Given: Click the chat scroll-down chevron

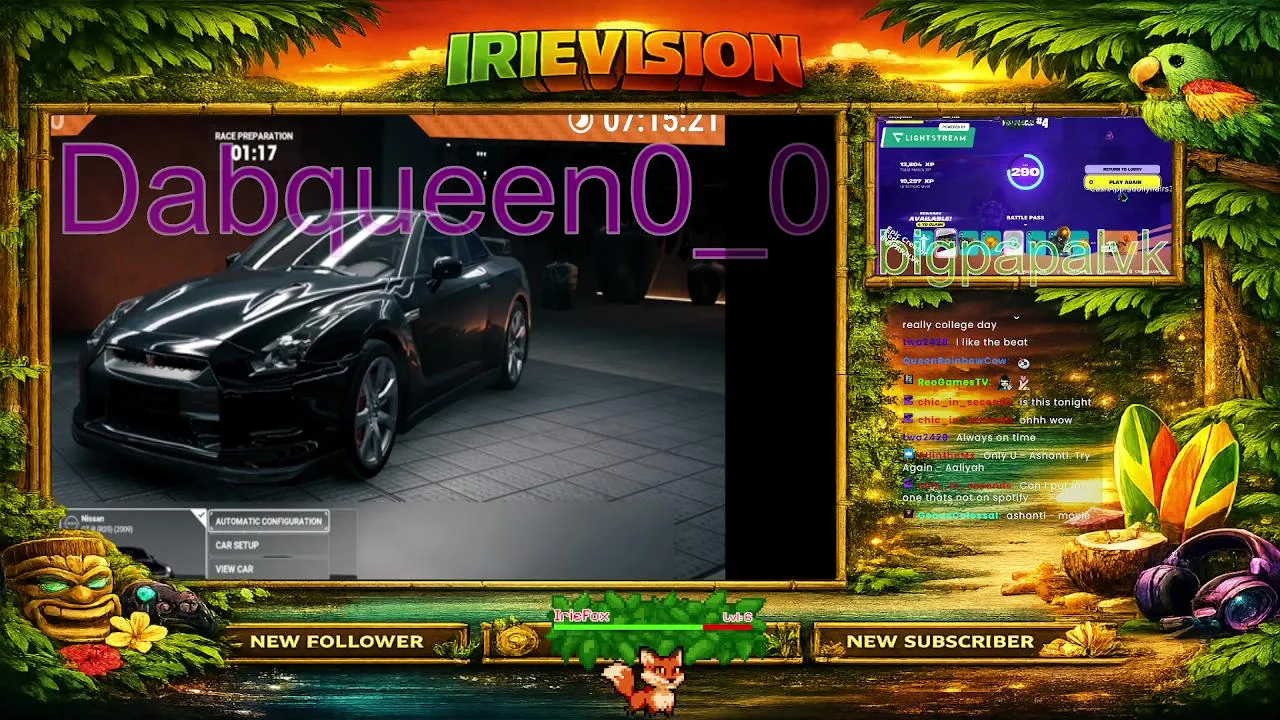Looking at the screenshot, I should [x=1016, y=316].
